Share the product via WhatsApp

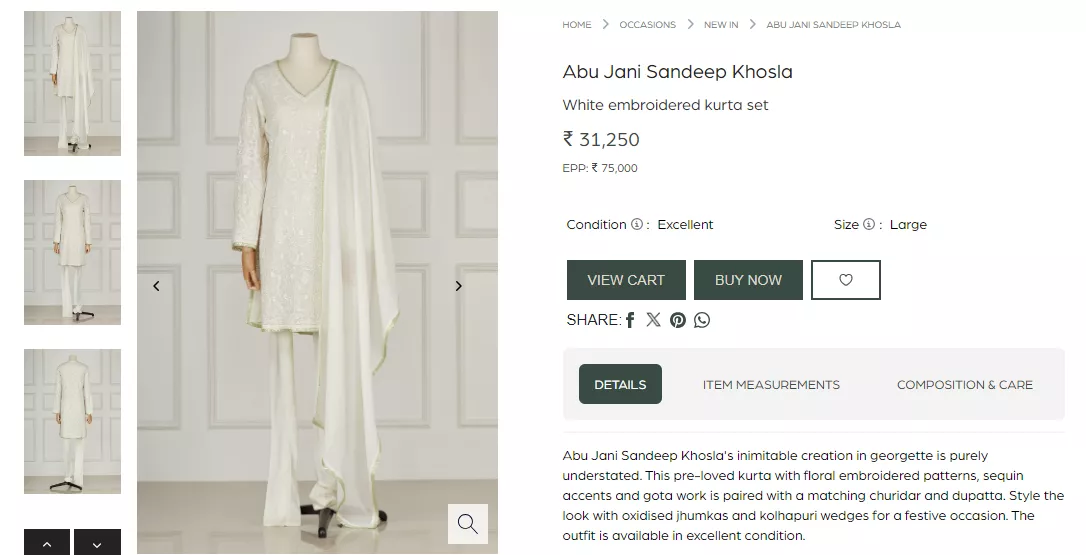[x=702, y=320]
